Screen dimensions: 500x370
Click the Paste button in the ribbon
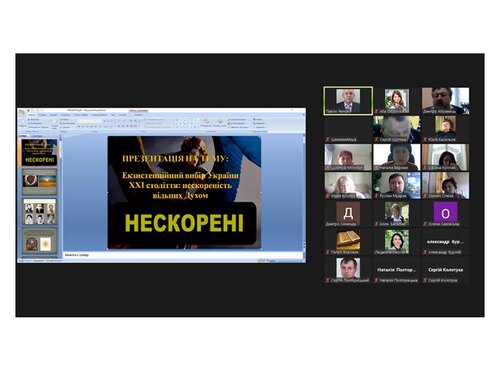(22, 123)
